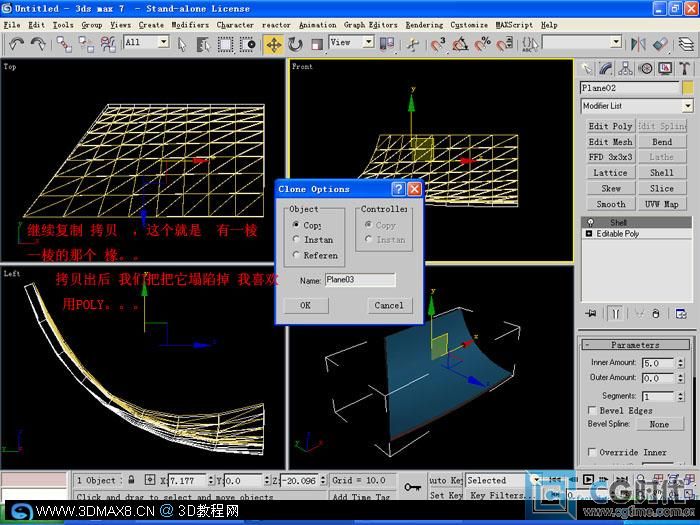Click the Redo arrow in toolbar
Screen dimensions: 700x525
tap(39, 44)
